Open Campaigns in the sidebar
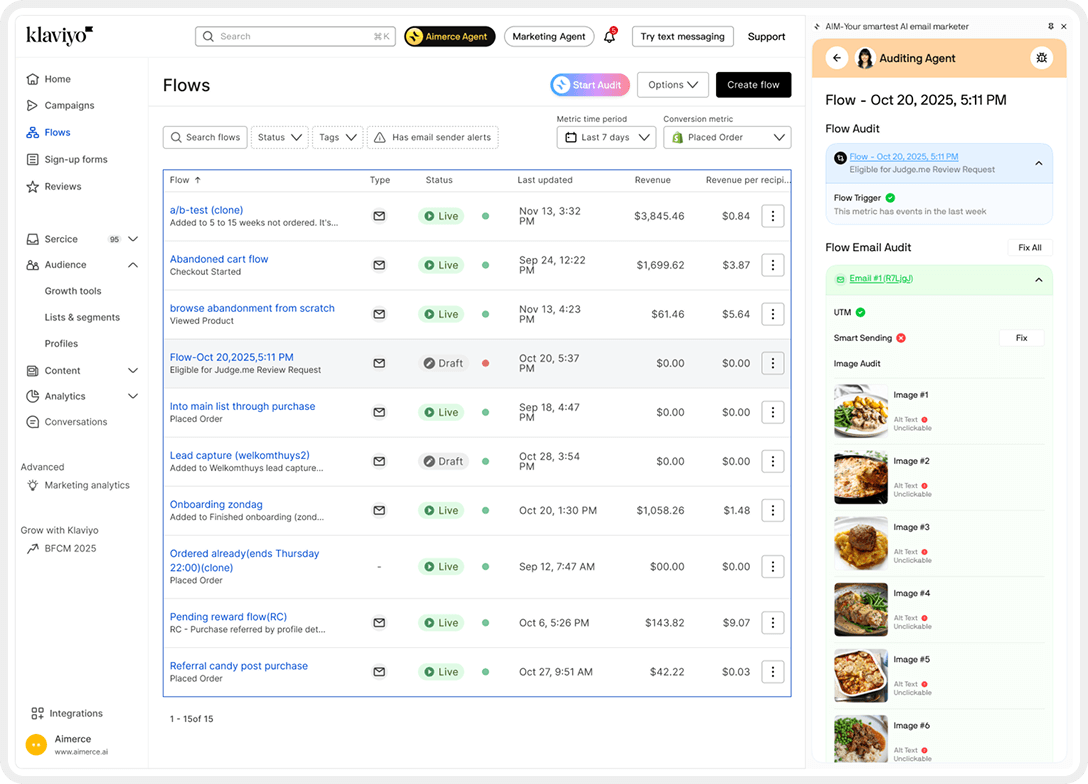Image resolution: width=1088 pixels, height=784 pixels. pos(69,105)
